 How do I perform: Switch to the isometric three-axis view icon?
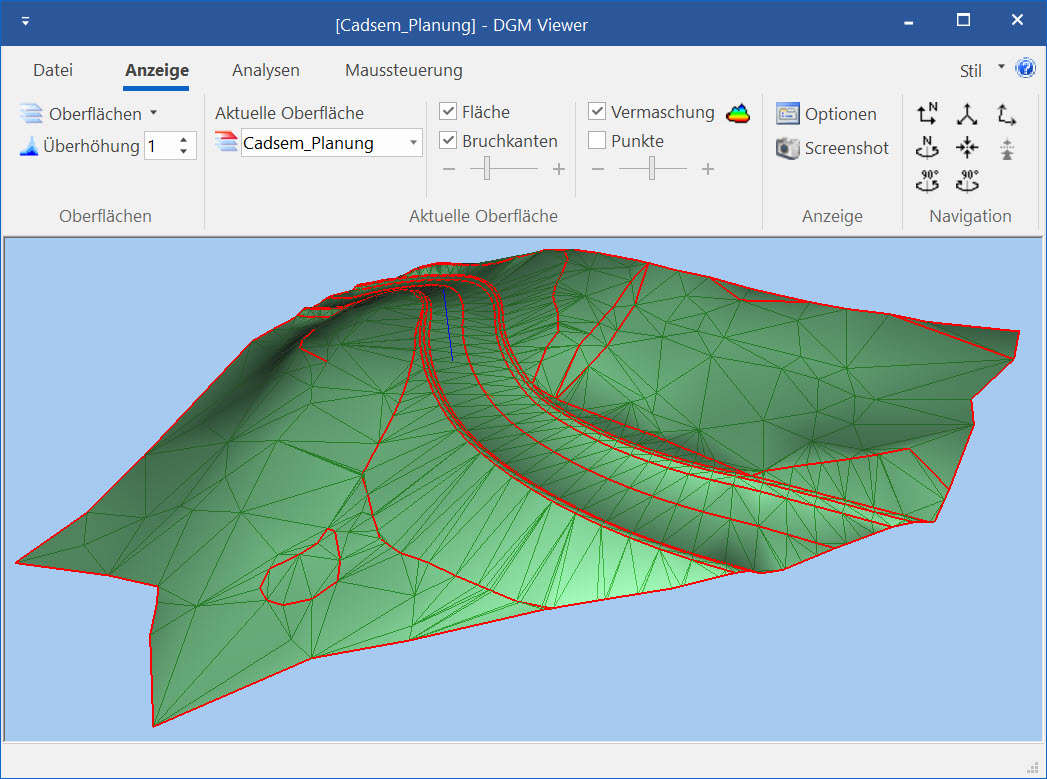(967, 114)
